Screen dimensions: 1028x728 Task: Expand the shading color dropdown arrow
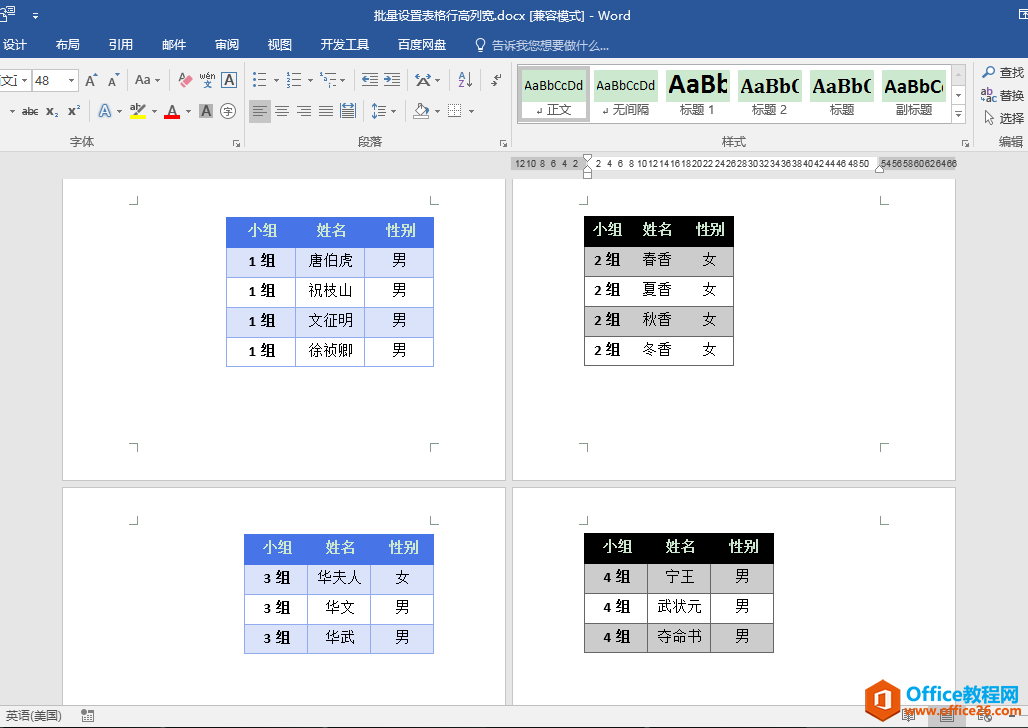pyautogui.click(x=437, y=111)
